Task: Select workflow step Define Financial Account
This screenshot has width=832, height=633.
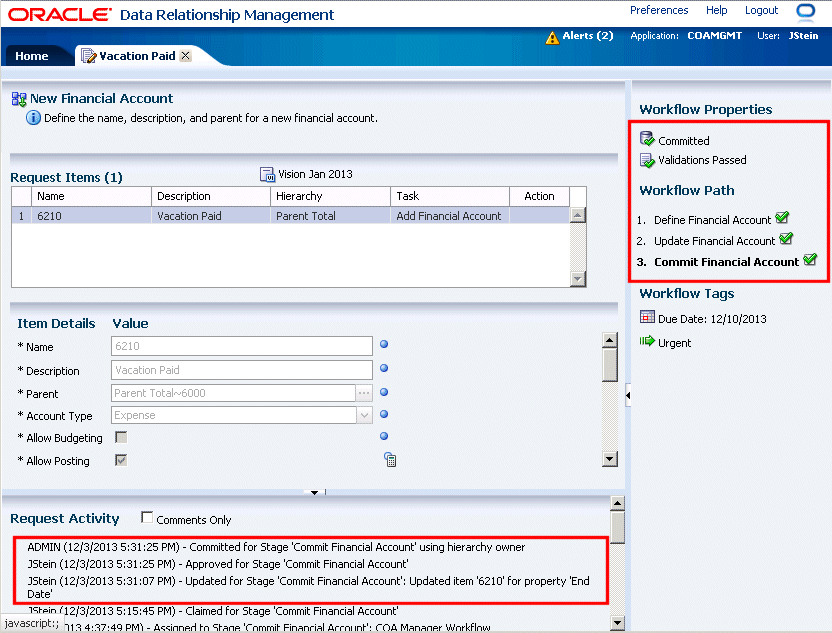Action: pyautogui.click(x=712, y=220)
